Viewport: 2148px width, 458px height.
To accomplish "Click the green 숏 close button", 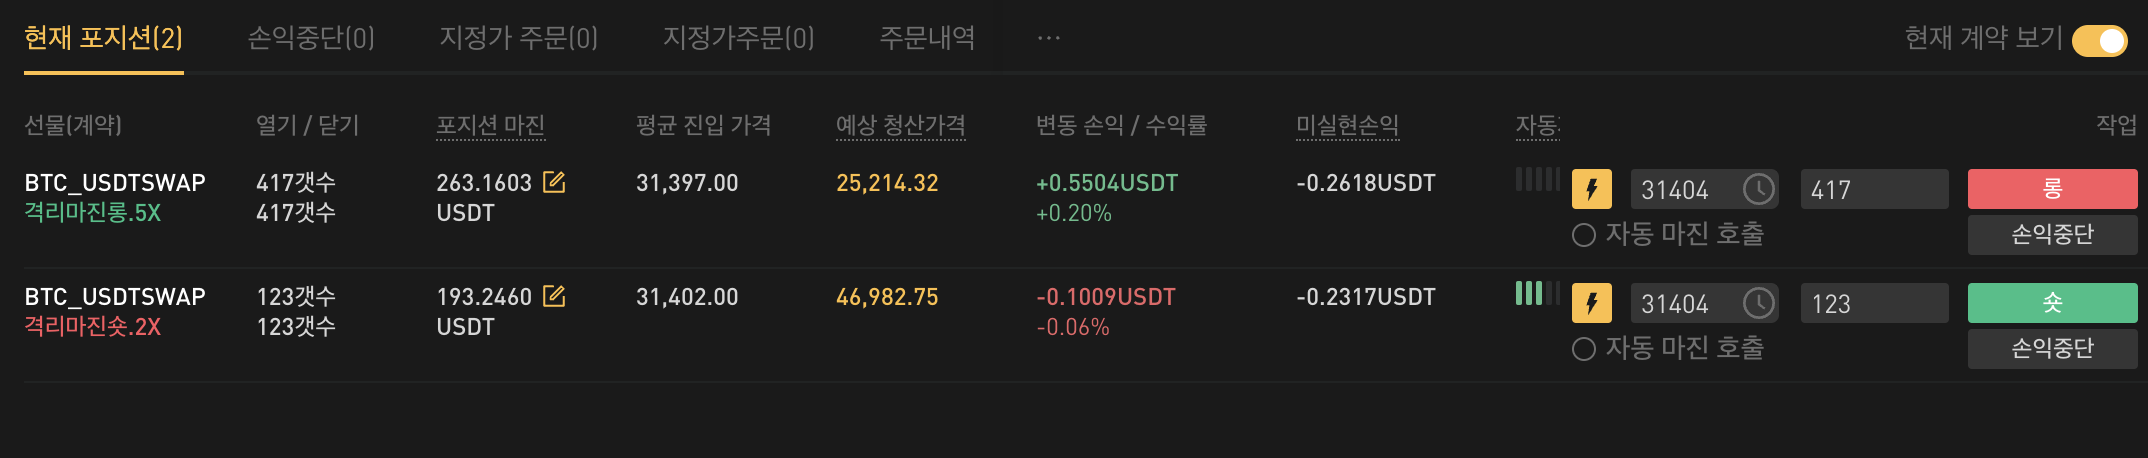I will [2052, 303].
